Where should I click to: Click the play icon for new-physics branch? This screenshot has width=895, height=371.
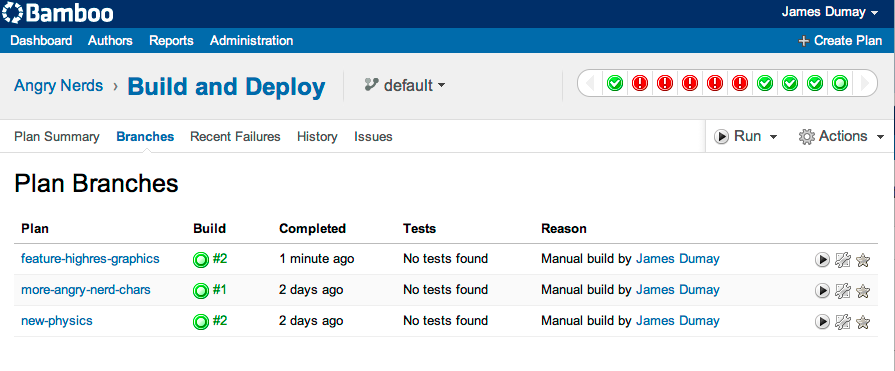click(822, 322)
